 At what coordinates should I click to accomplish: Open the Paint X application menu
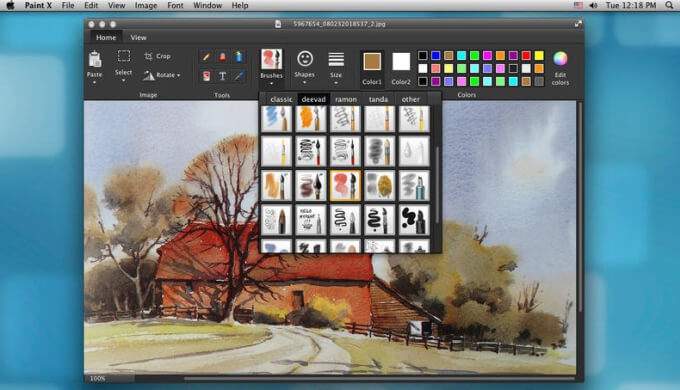coord(38,6)
